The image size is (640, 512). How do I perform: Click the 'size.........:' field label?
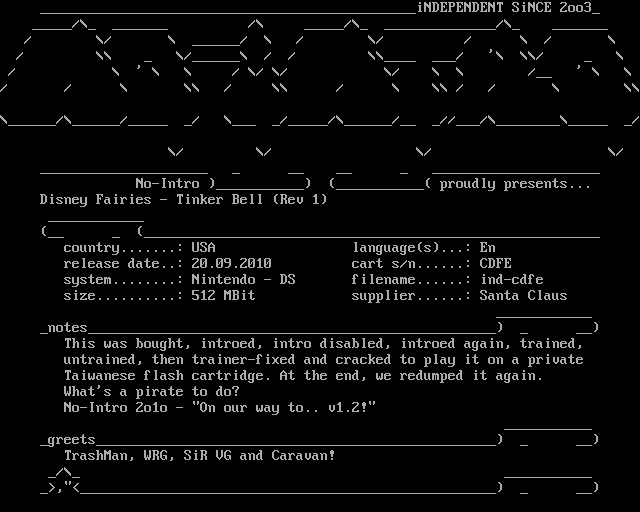pos(123,296)
